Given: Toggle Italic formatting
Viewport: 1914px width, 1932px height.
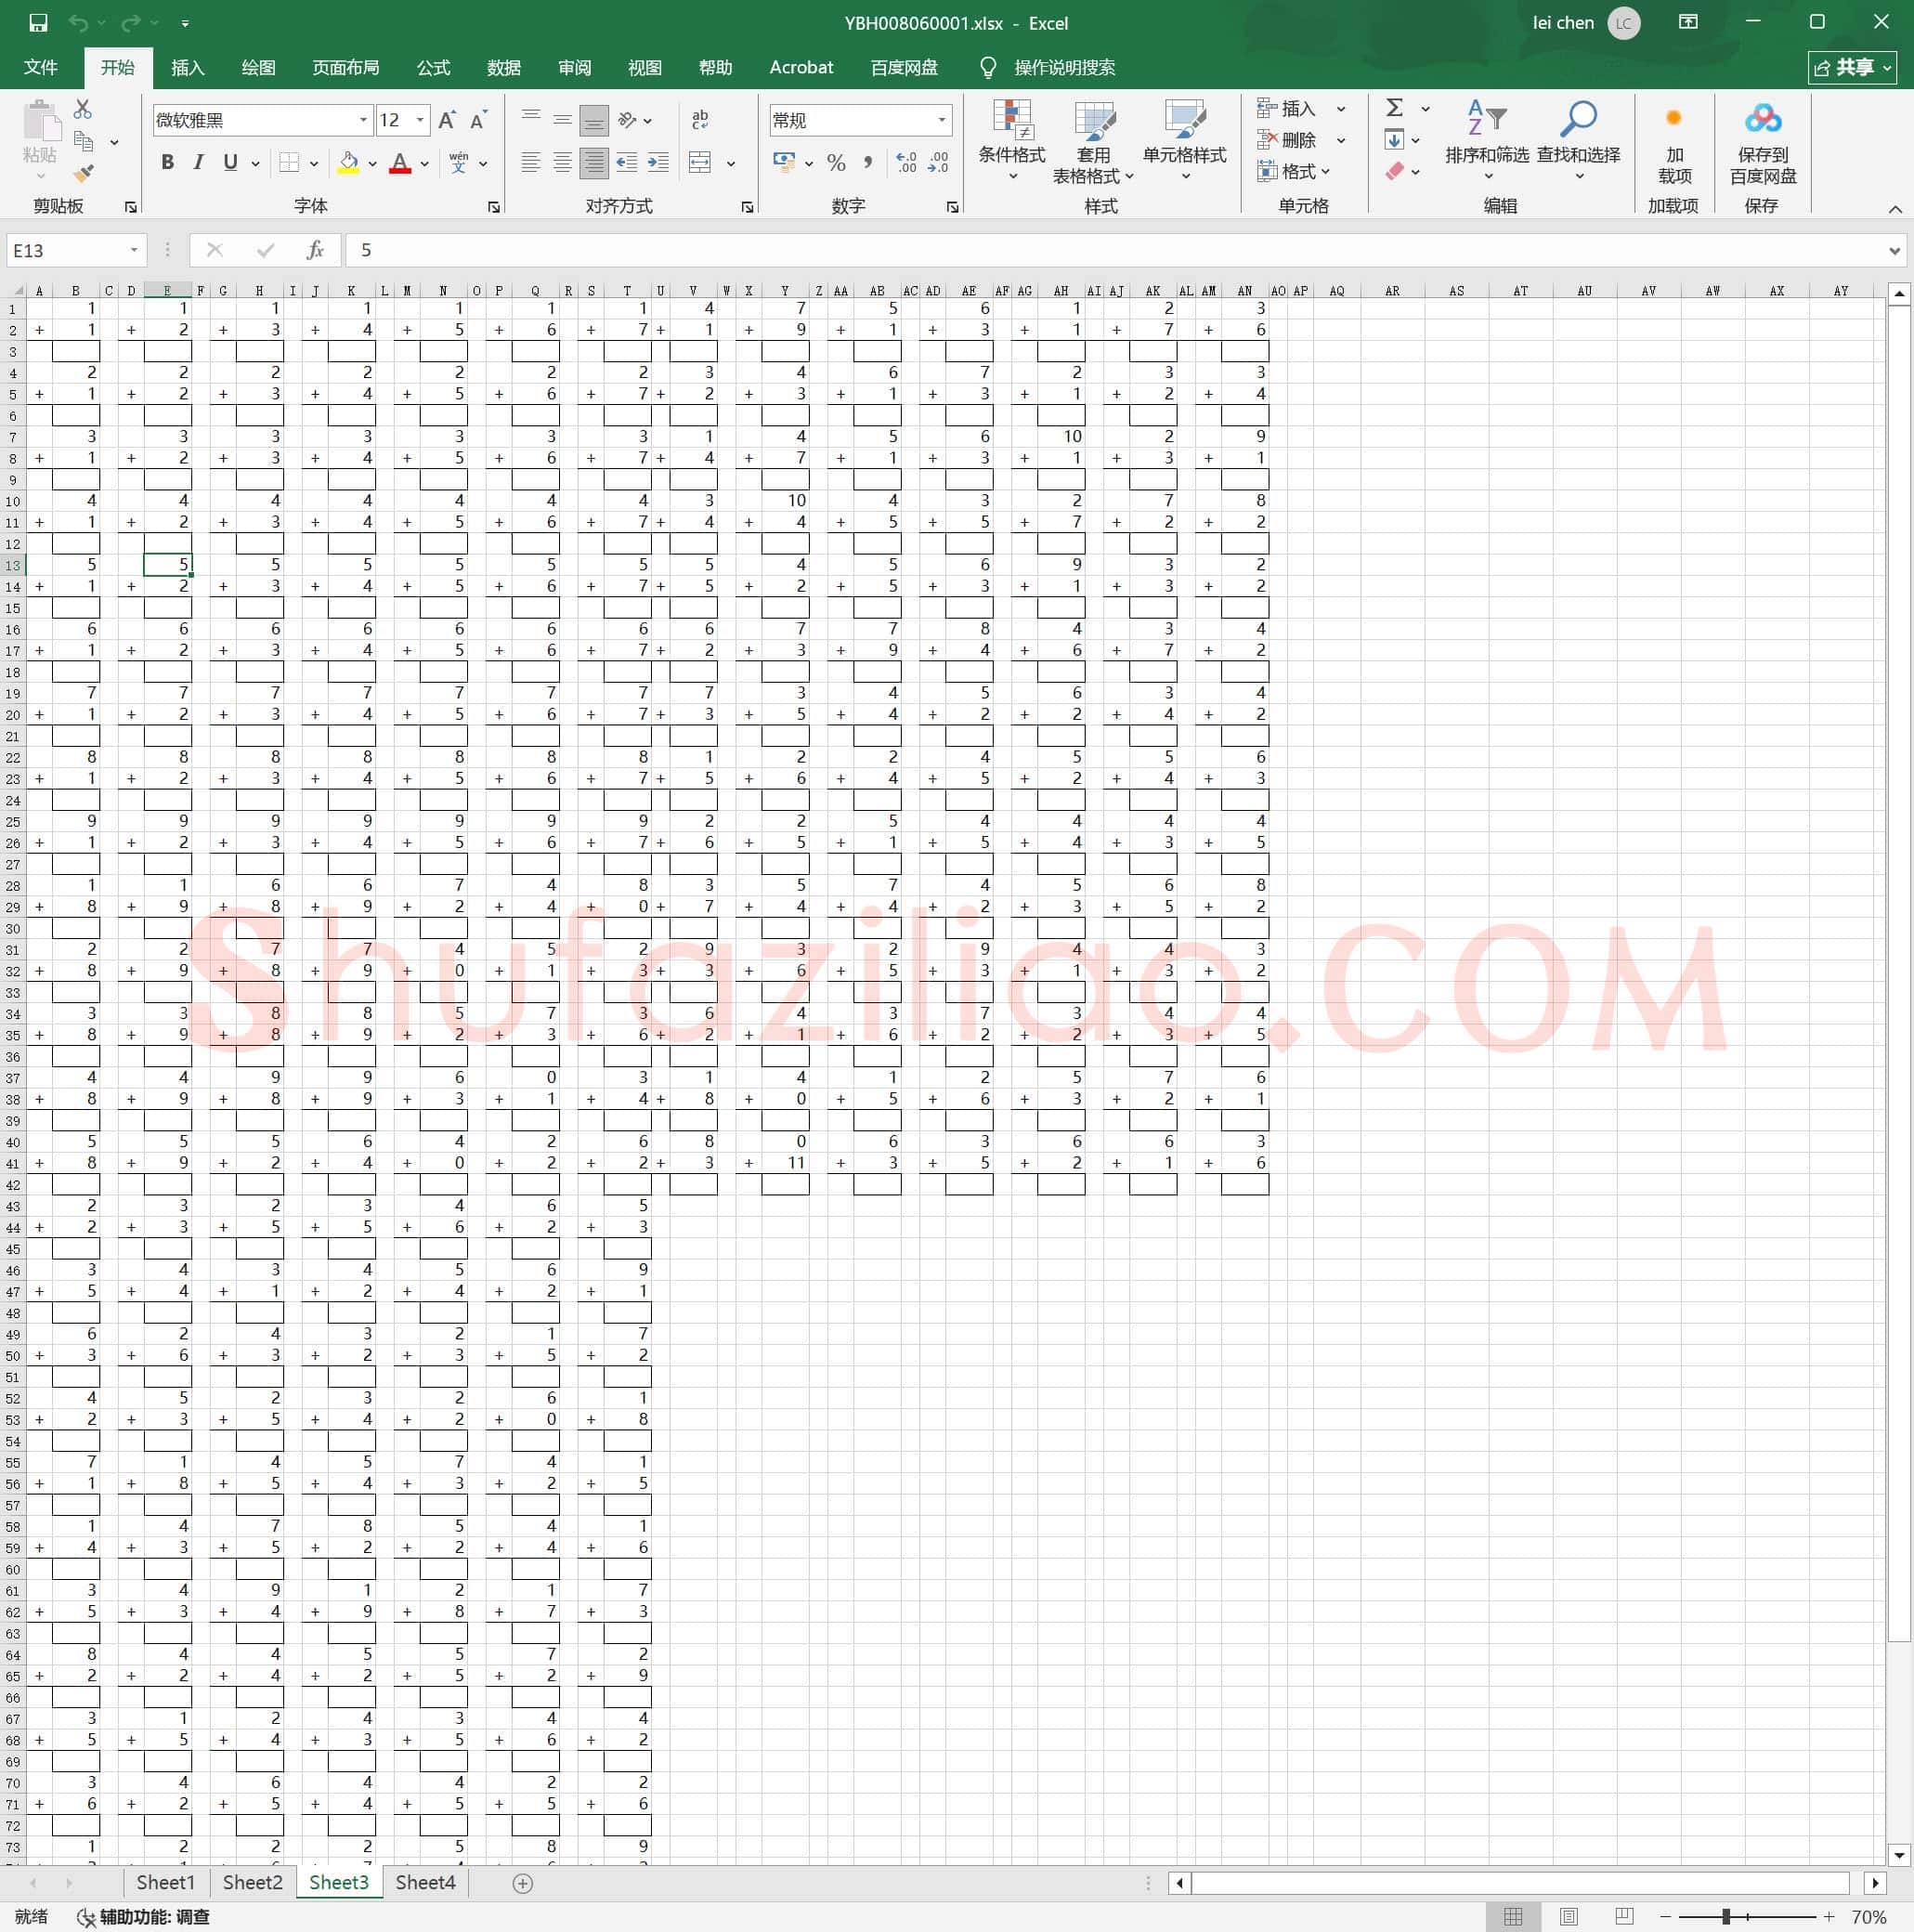Looking at the screenshot, I should (198, 162).
